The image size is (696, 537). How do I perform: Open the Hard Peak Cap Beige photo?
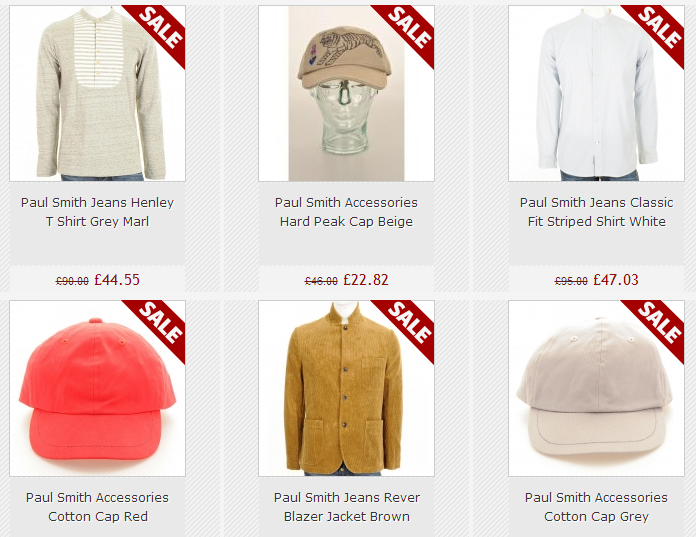346,93
